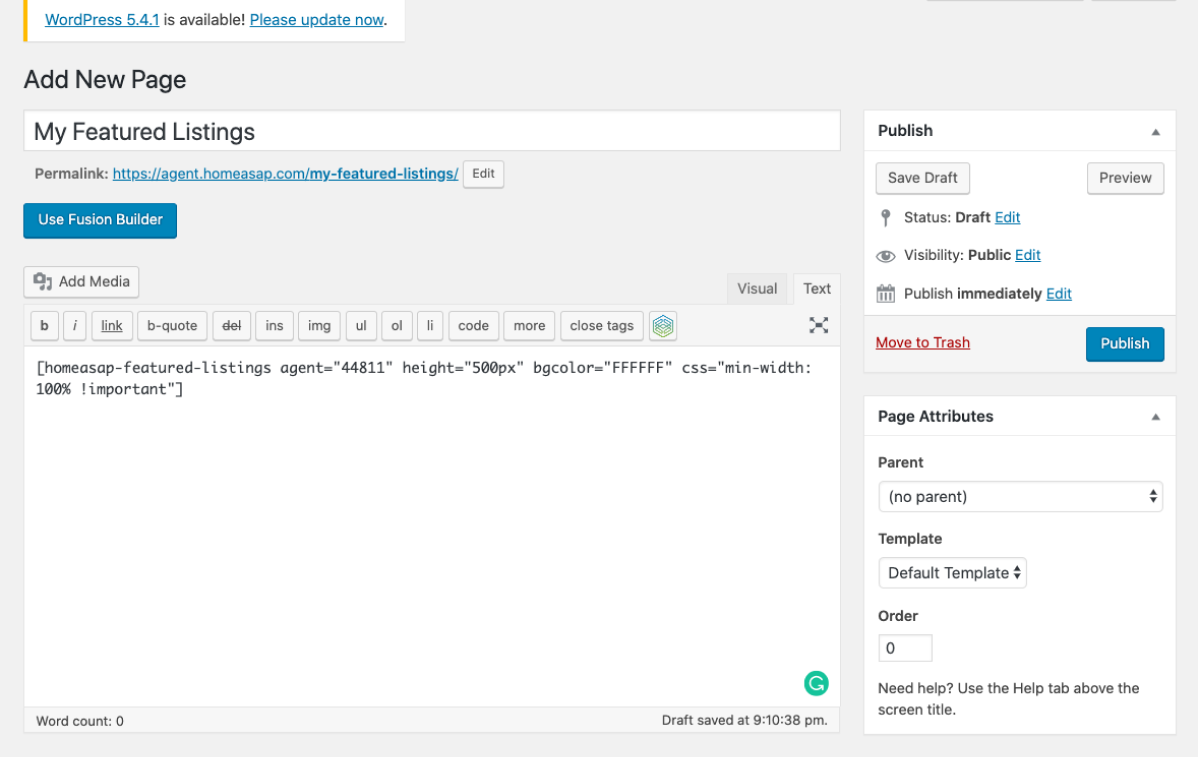Move the page to Trash
This screenshot has height=757, width=1198.
(922, 343)
